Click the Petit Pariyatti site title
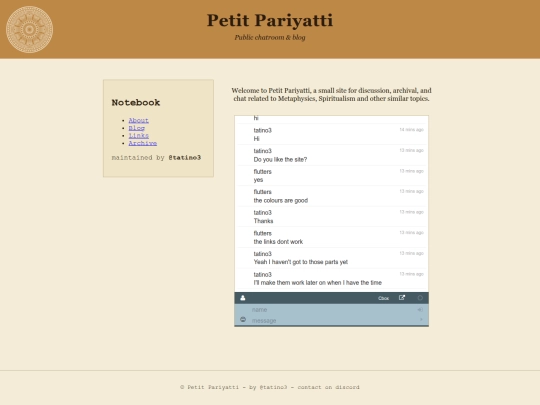The image size is (540, 405). pyautogui.click(x=270, y=20)
